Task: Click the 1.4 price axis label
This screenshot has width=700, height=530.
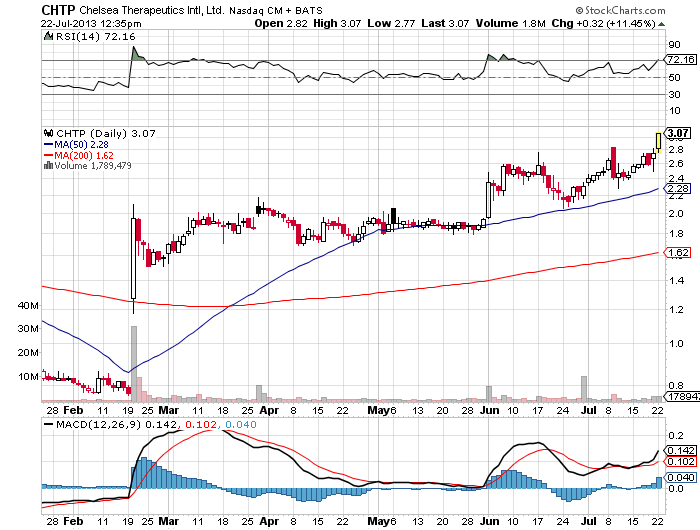Action: [676, 280]
